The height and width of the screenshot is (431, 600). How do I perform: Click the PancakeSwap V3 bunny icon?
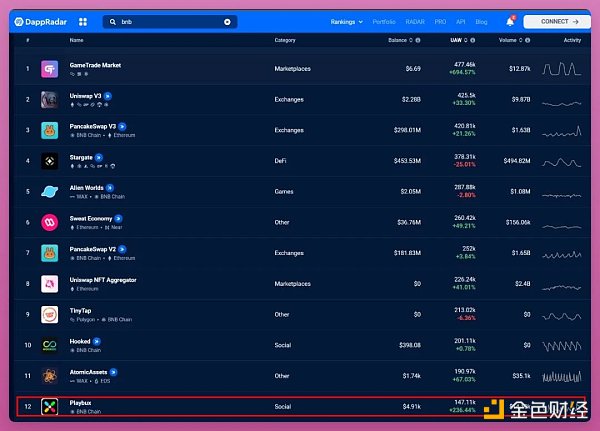49,130
